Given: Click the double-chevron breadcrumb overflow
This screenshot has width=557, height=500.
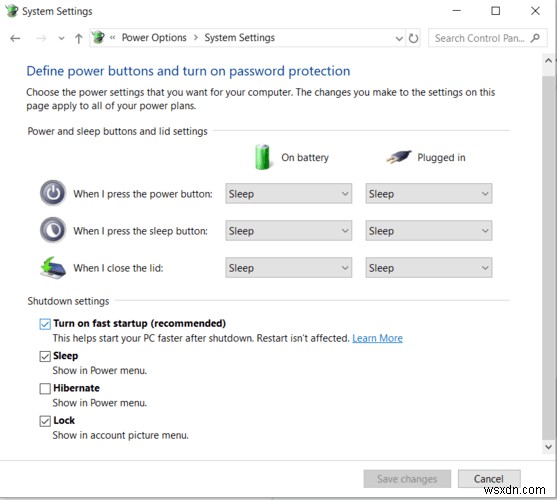Looking at the screenshot, I should (112, 38).
